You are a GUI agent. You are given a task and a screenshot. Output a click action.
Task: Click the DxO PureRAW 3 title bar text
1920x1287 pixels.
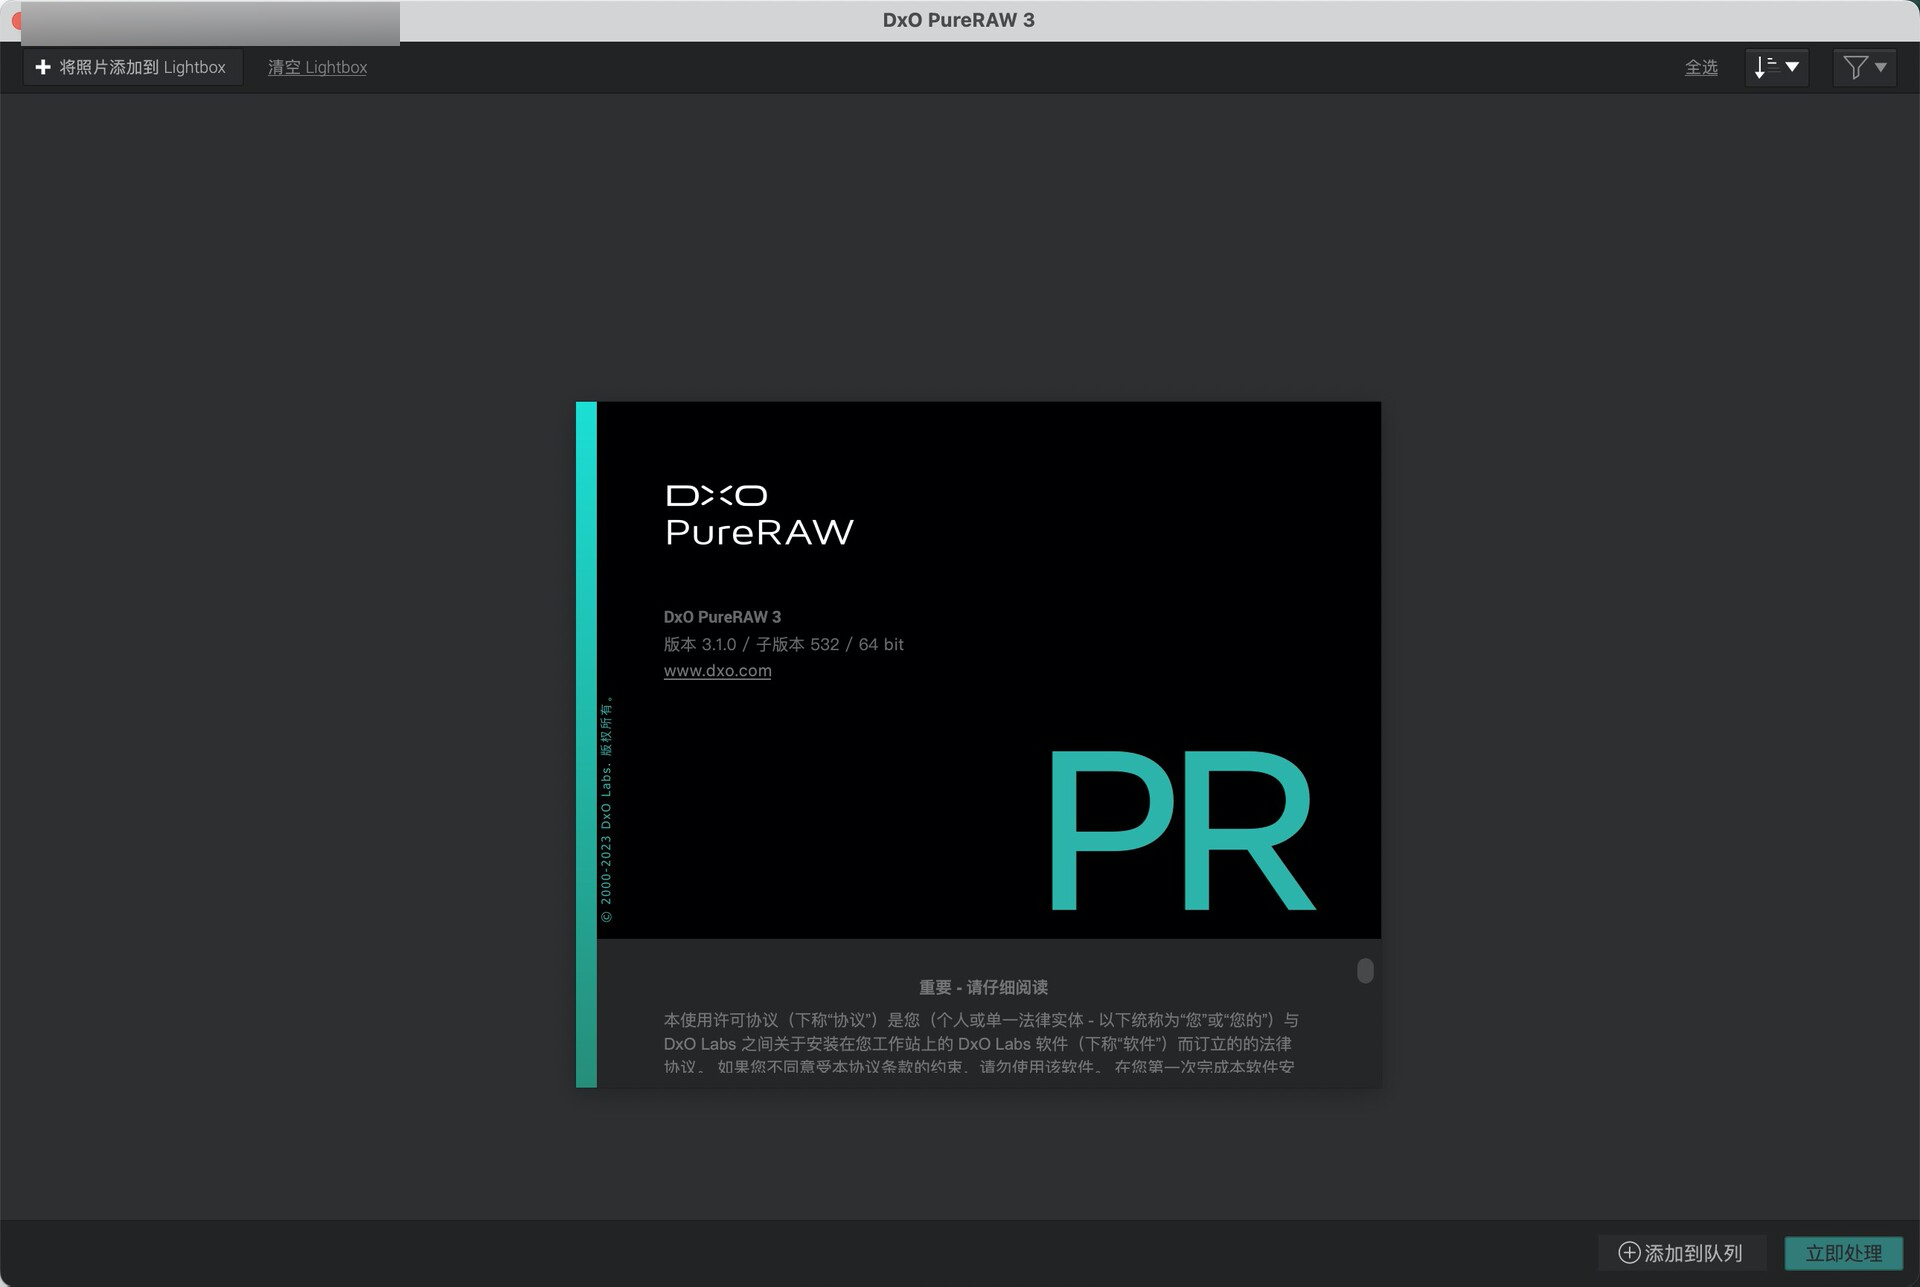[x=958, y=19]
